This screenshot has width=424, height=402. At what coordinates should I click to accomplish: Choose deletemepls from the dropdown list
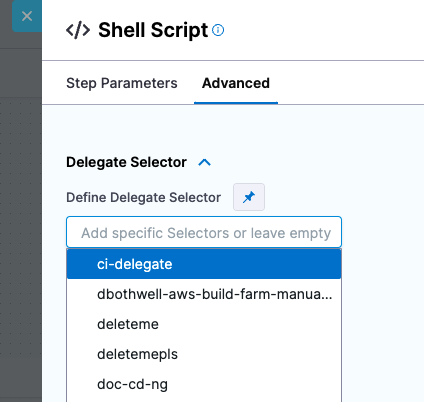pos(204,354)
